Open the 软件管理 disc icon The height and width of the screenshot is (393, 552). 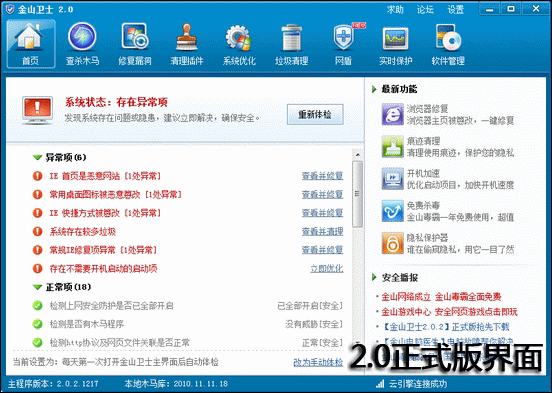[448, 37]
